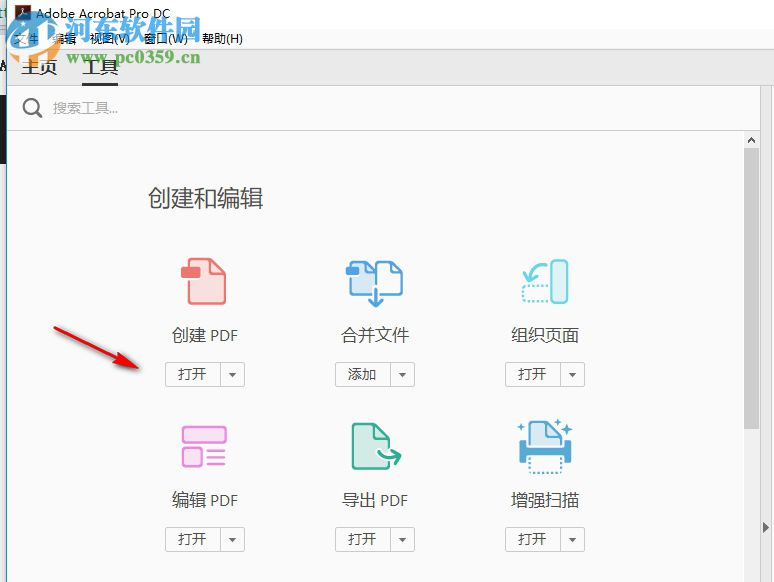Image resolution: width=774 pixels, height=582 pixels.
Task: Click the Combine Files (合并文件) icon
Action: (375, 283)
